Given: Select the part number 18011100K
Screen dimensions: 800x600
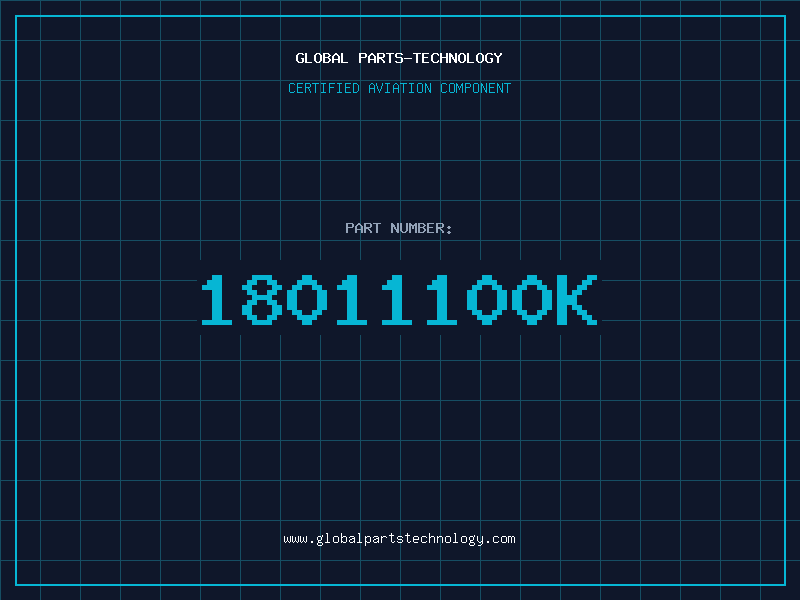Looking at the screenshot, I should click(x=399, y=299).
